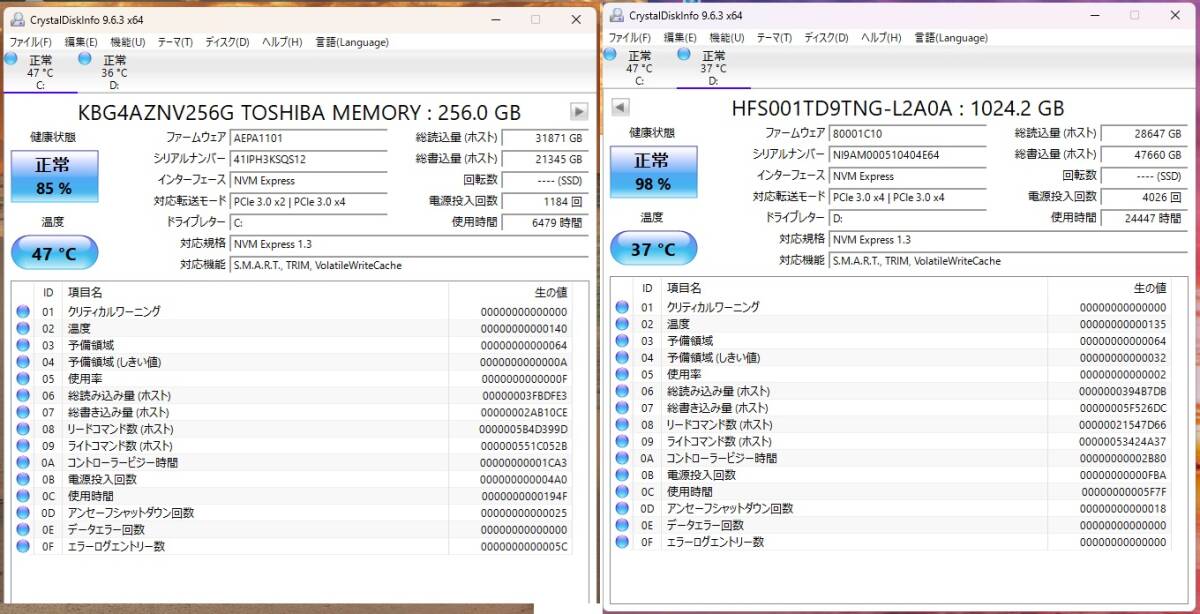This screenshot has height=614, width=1200.
Task: Select orb for 予備領域 row (ID 03) in HFS001TD9TNG window
Action: [622, 341]
